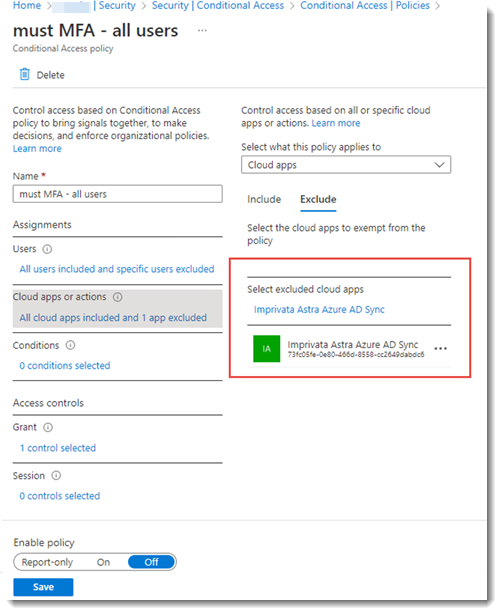Set Enable policy toggle to On
The image size is (502, 615).
click(104, 562)
